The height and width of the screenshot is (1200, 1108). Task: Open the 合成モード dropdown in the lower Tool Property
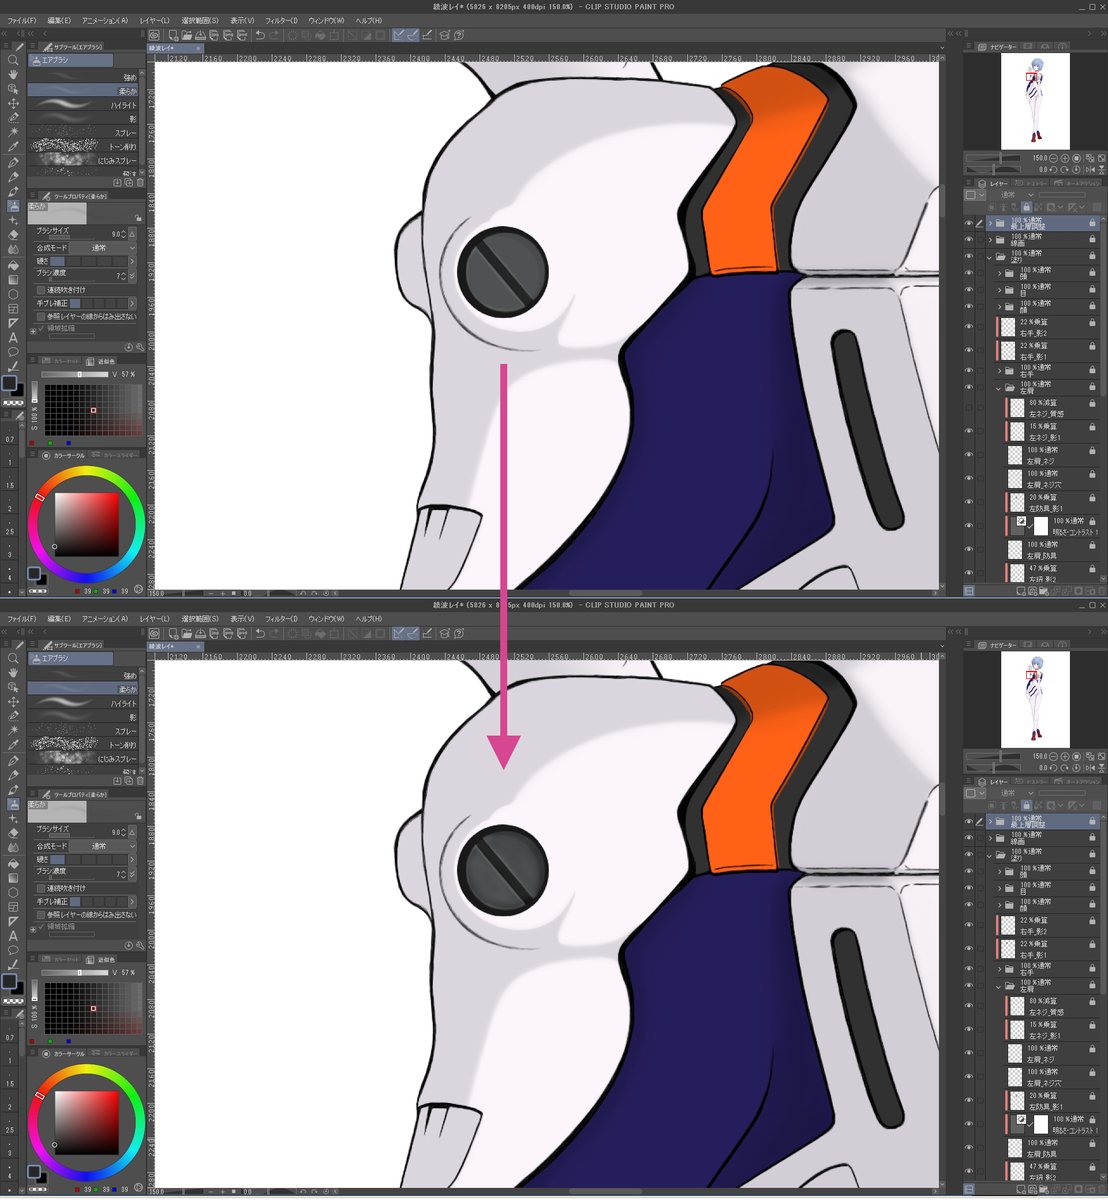pyautogui.click(x=101, y=846)
